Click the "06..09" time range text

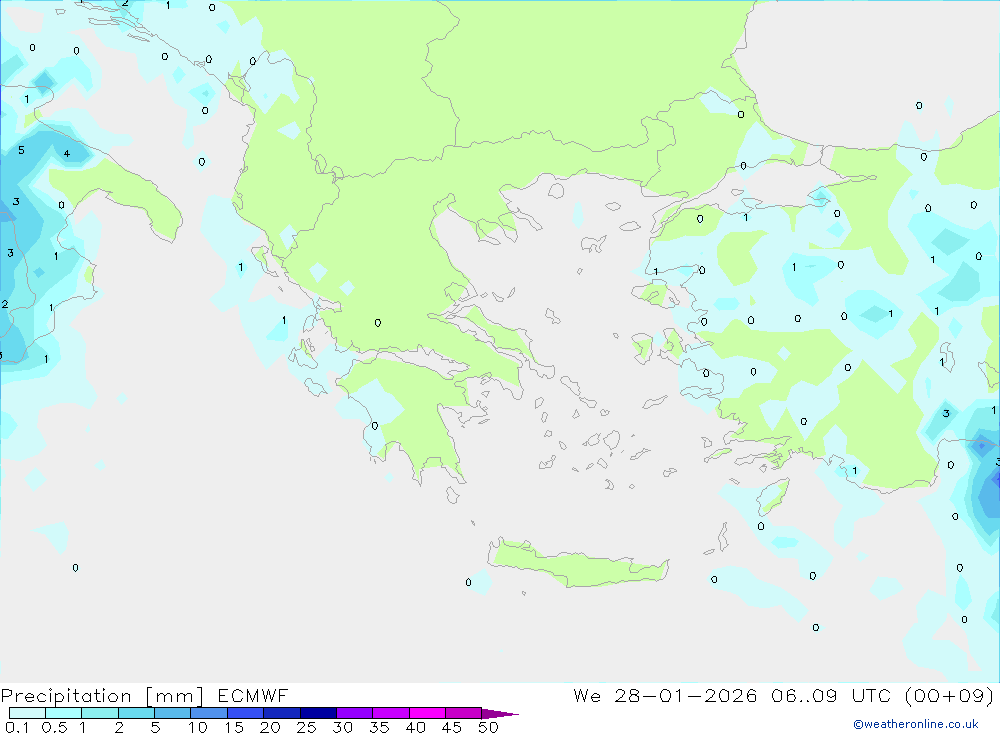click(804, 695)
